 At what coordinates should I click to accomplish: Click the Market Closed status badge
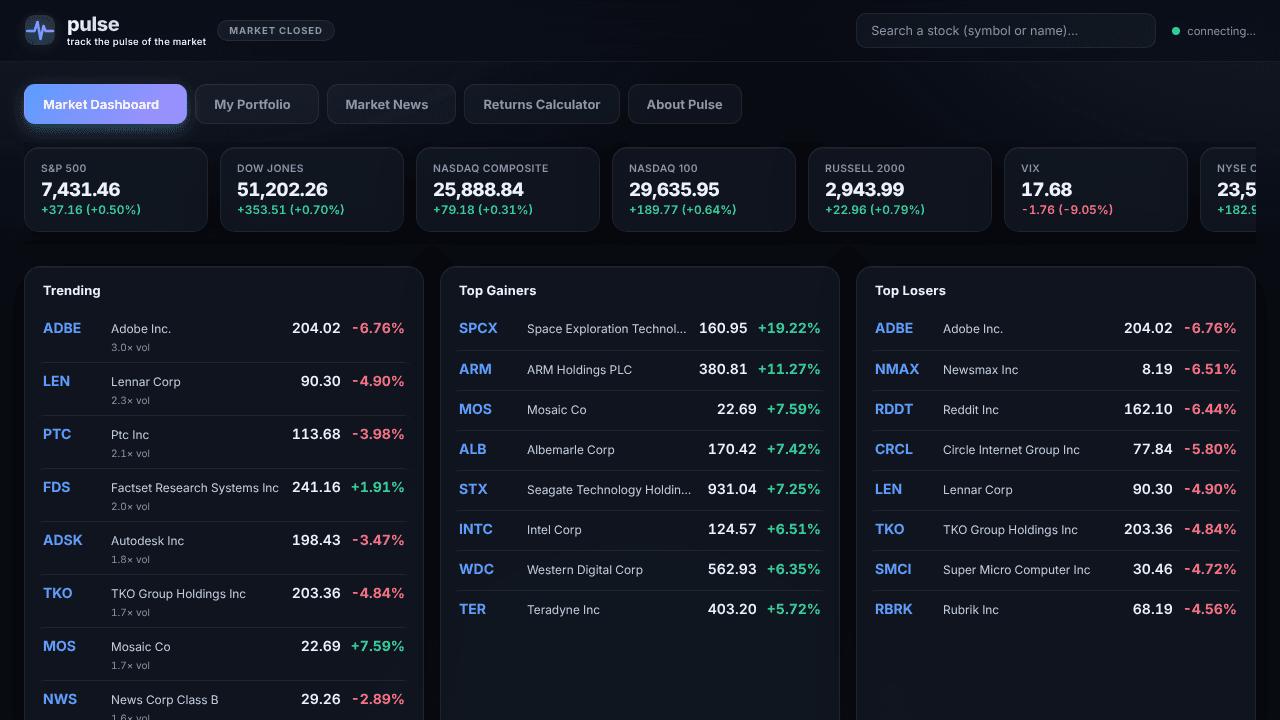tap(276, 31)
